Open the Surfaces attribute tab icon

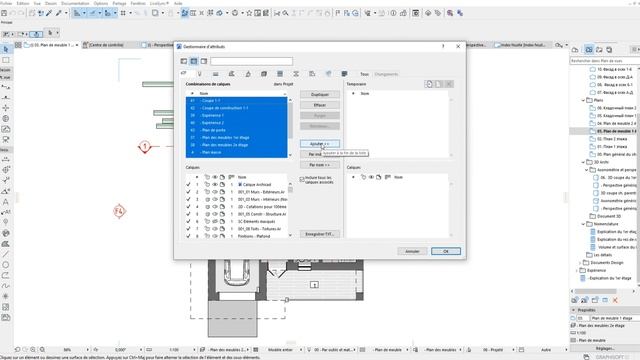(248, 74)
